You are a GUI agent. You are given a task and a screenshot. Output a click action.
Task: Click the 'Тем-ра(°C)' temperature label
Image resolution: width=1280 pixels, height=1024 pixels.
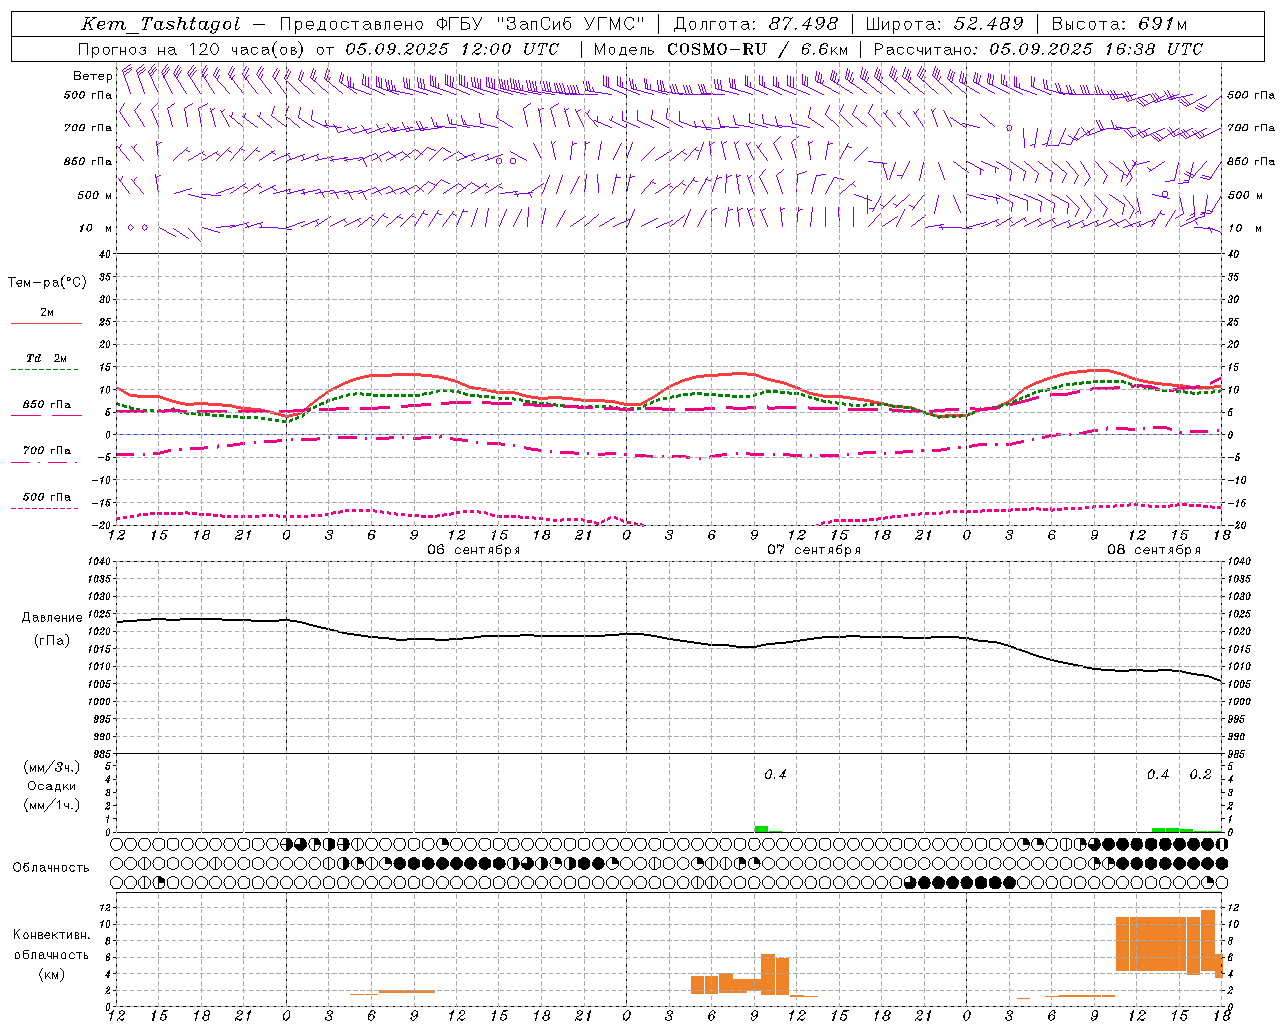[47, 283]
